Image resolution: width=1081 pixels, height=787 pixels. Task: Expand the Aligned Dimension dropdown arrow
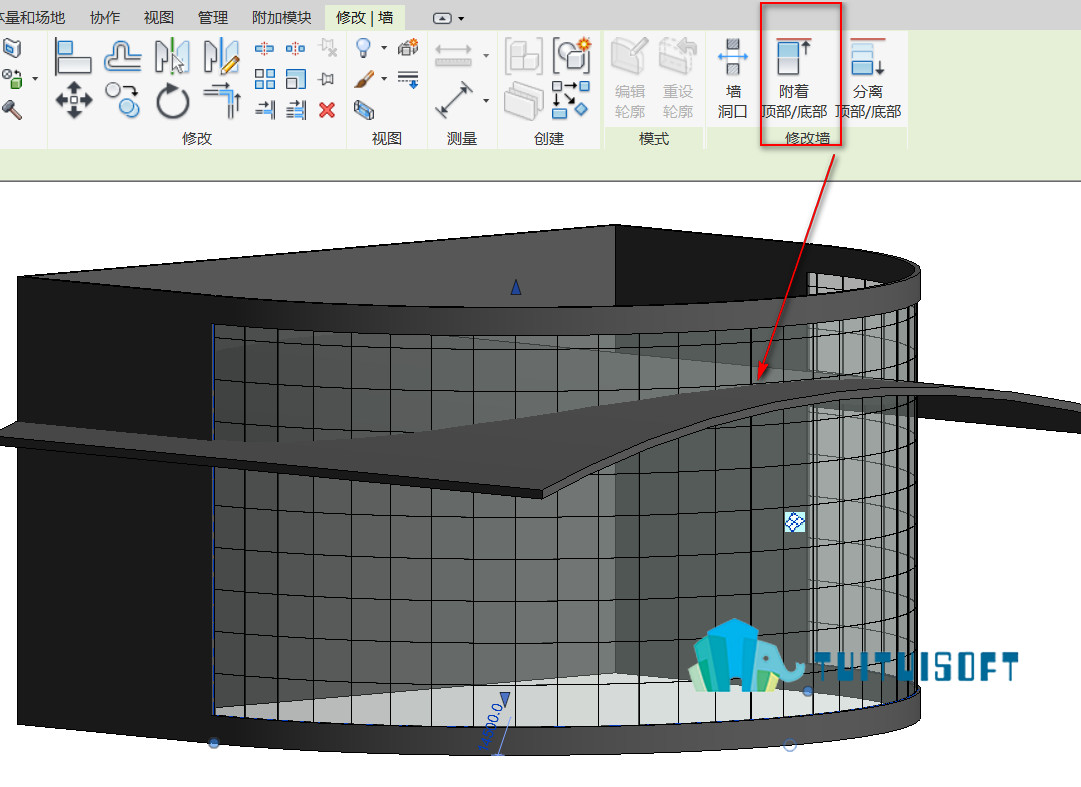click(x=486, y=101)
